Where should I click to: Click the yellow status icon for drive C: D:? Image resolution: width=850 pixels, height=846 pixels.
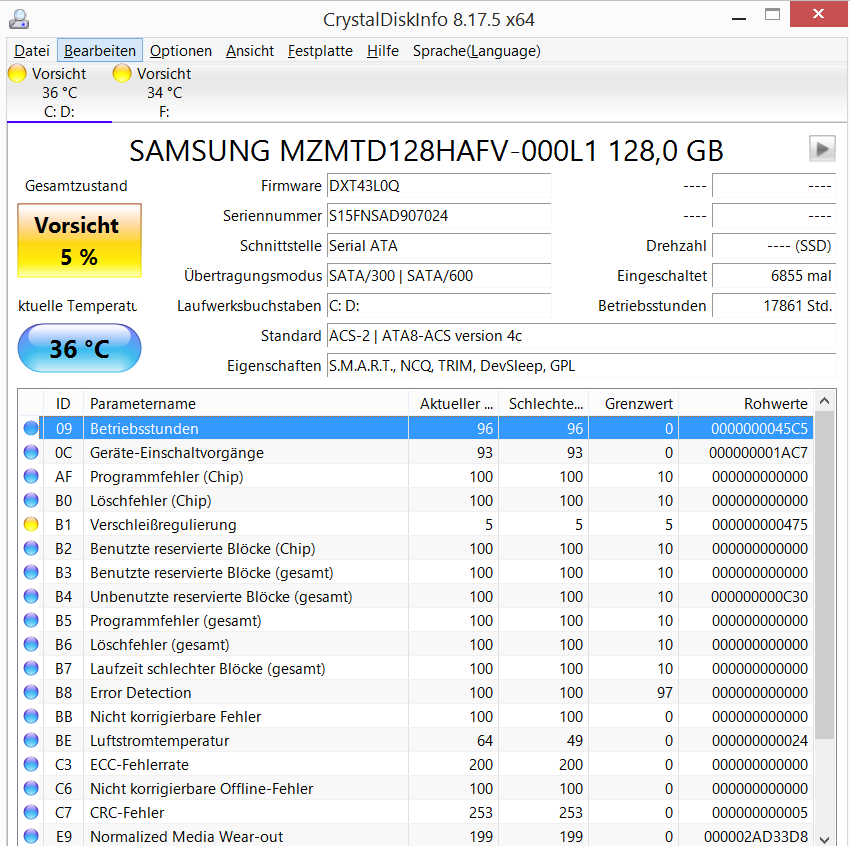click(17, 73)
